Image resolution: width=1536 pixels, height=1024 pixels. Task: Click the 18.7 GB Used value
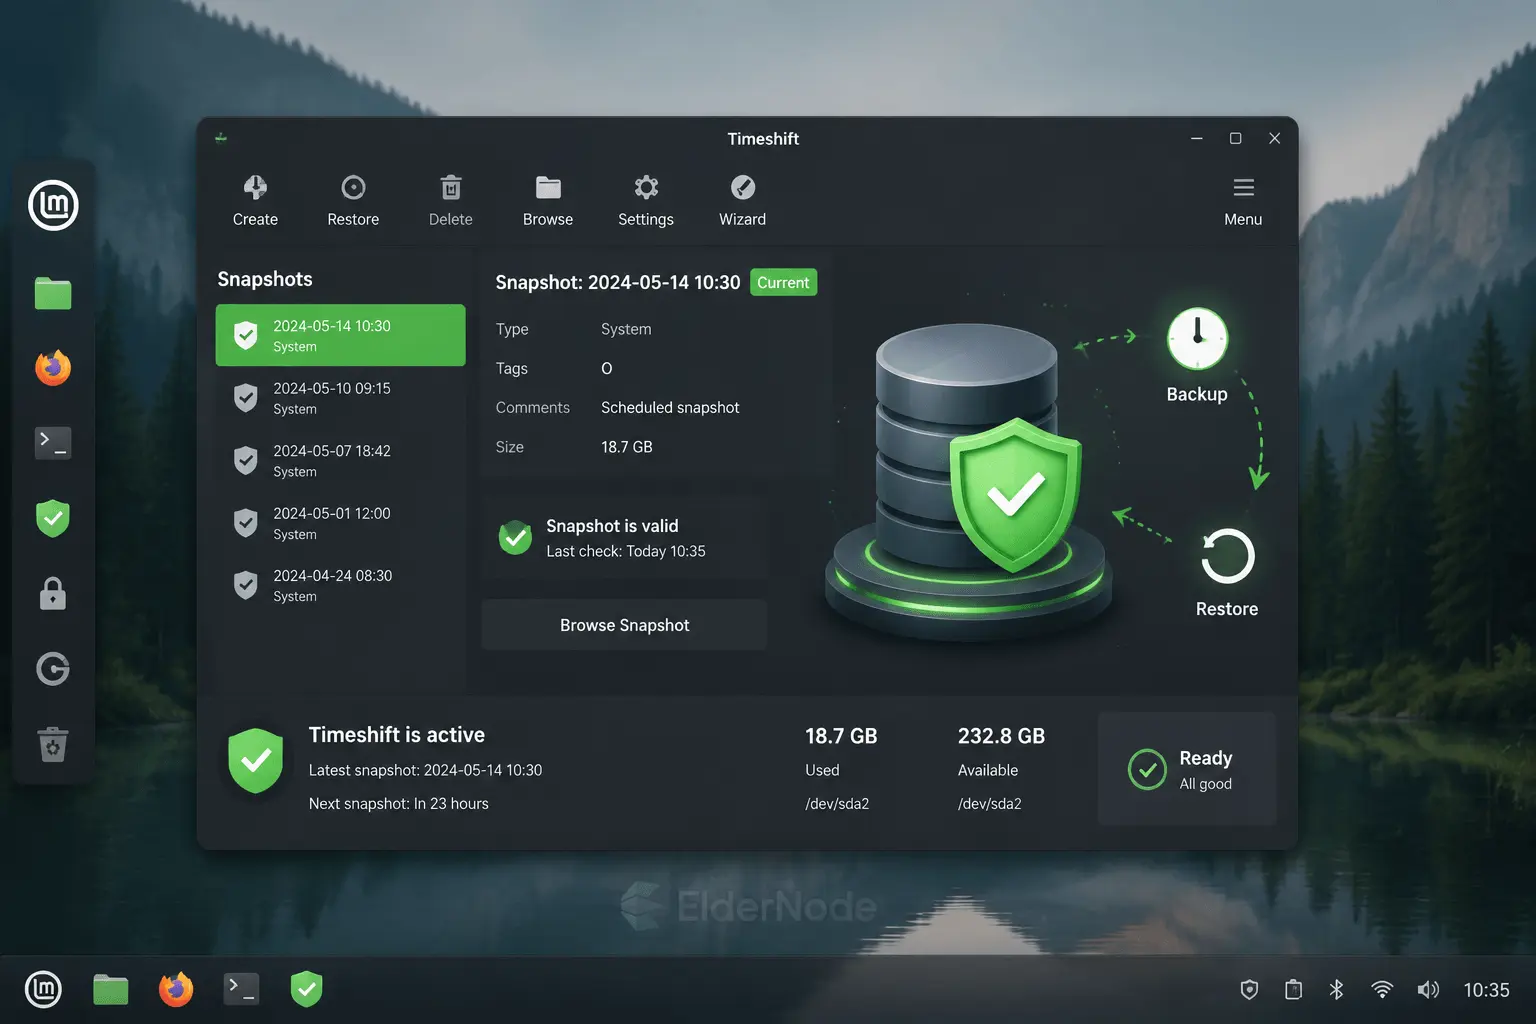pos(841,736)
